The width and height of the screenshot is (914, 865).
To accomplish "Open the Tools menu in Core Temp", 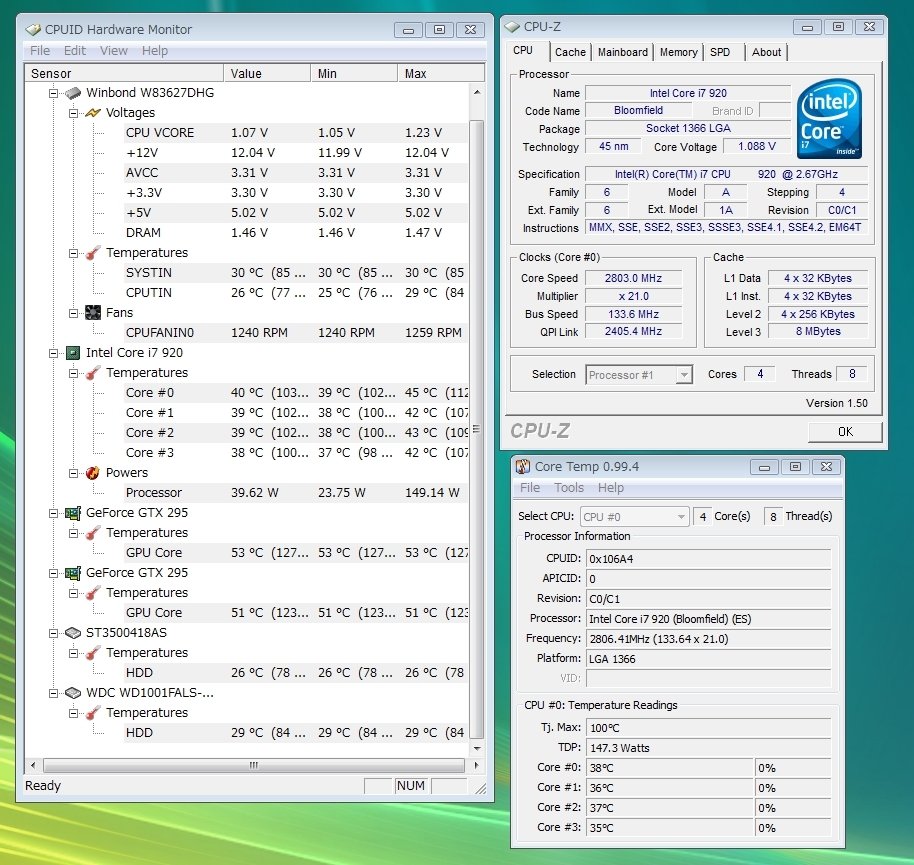I will [569, 488].
